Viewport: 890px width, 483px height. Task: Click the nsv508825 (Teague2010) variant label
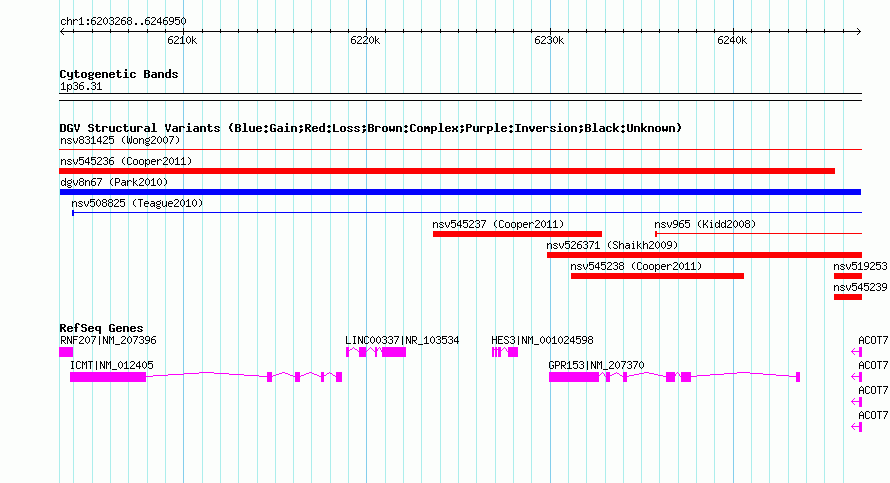pyautogui.click(x=137, y=203)
